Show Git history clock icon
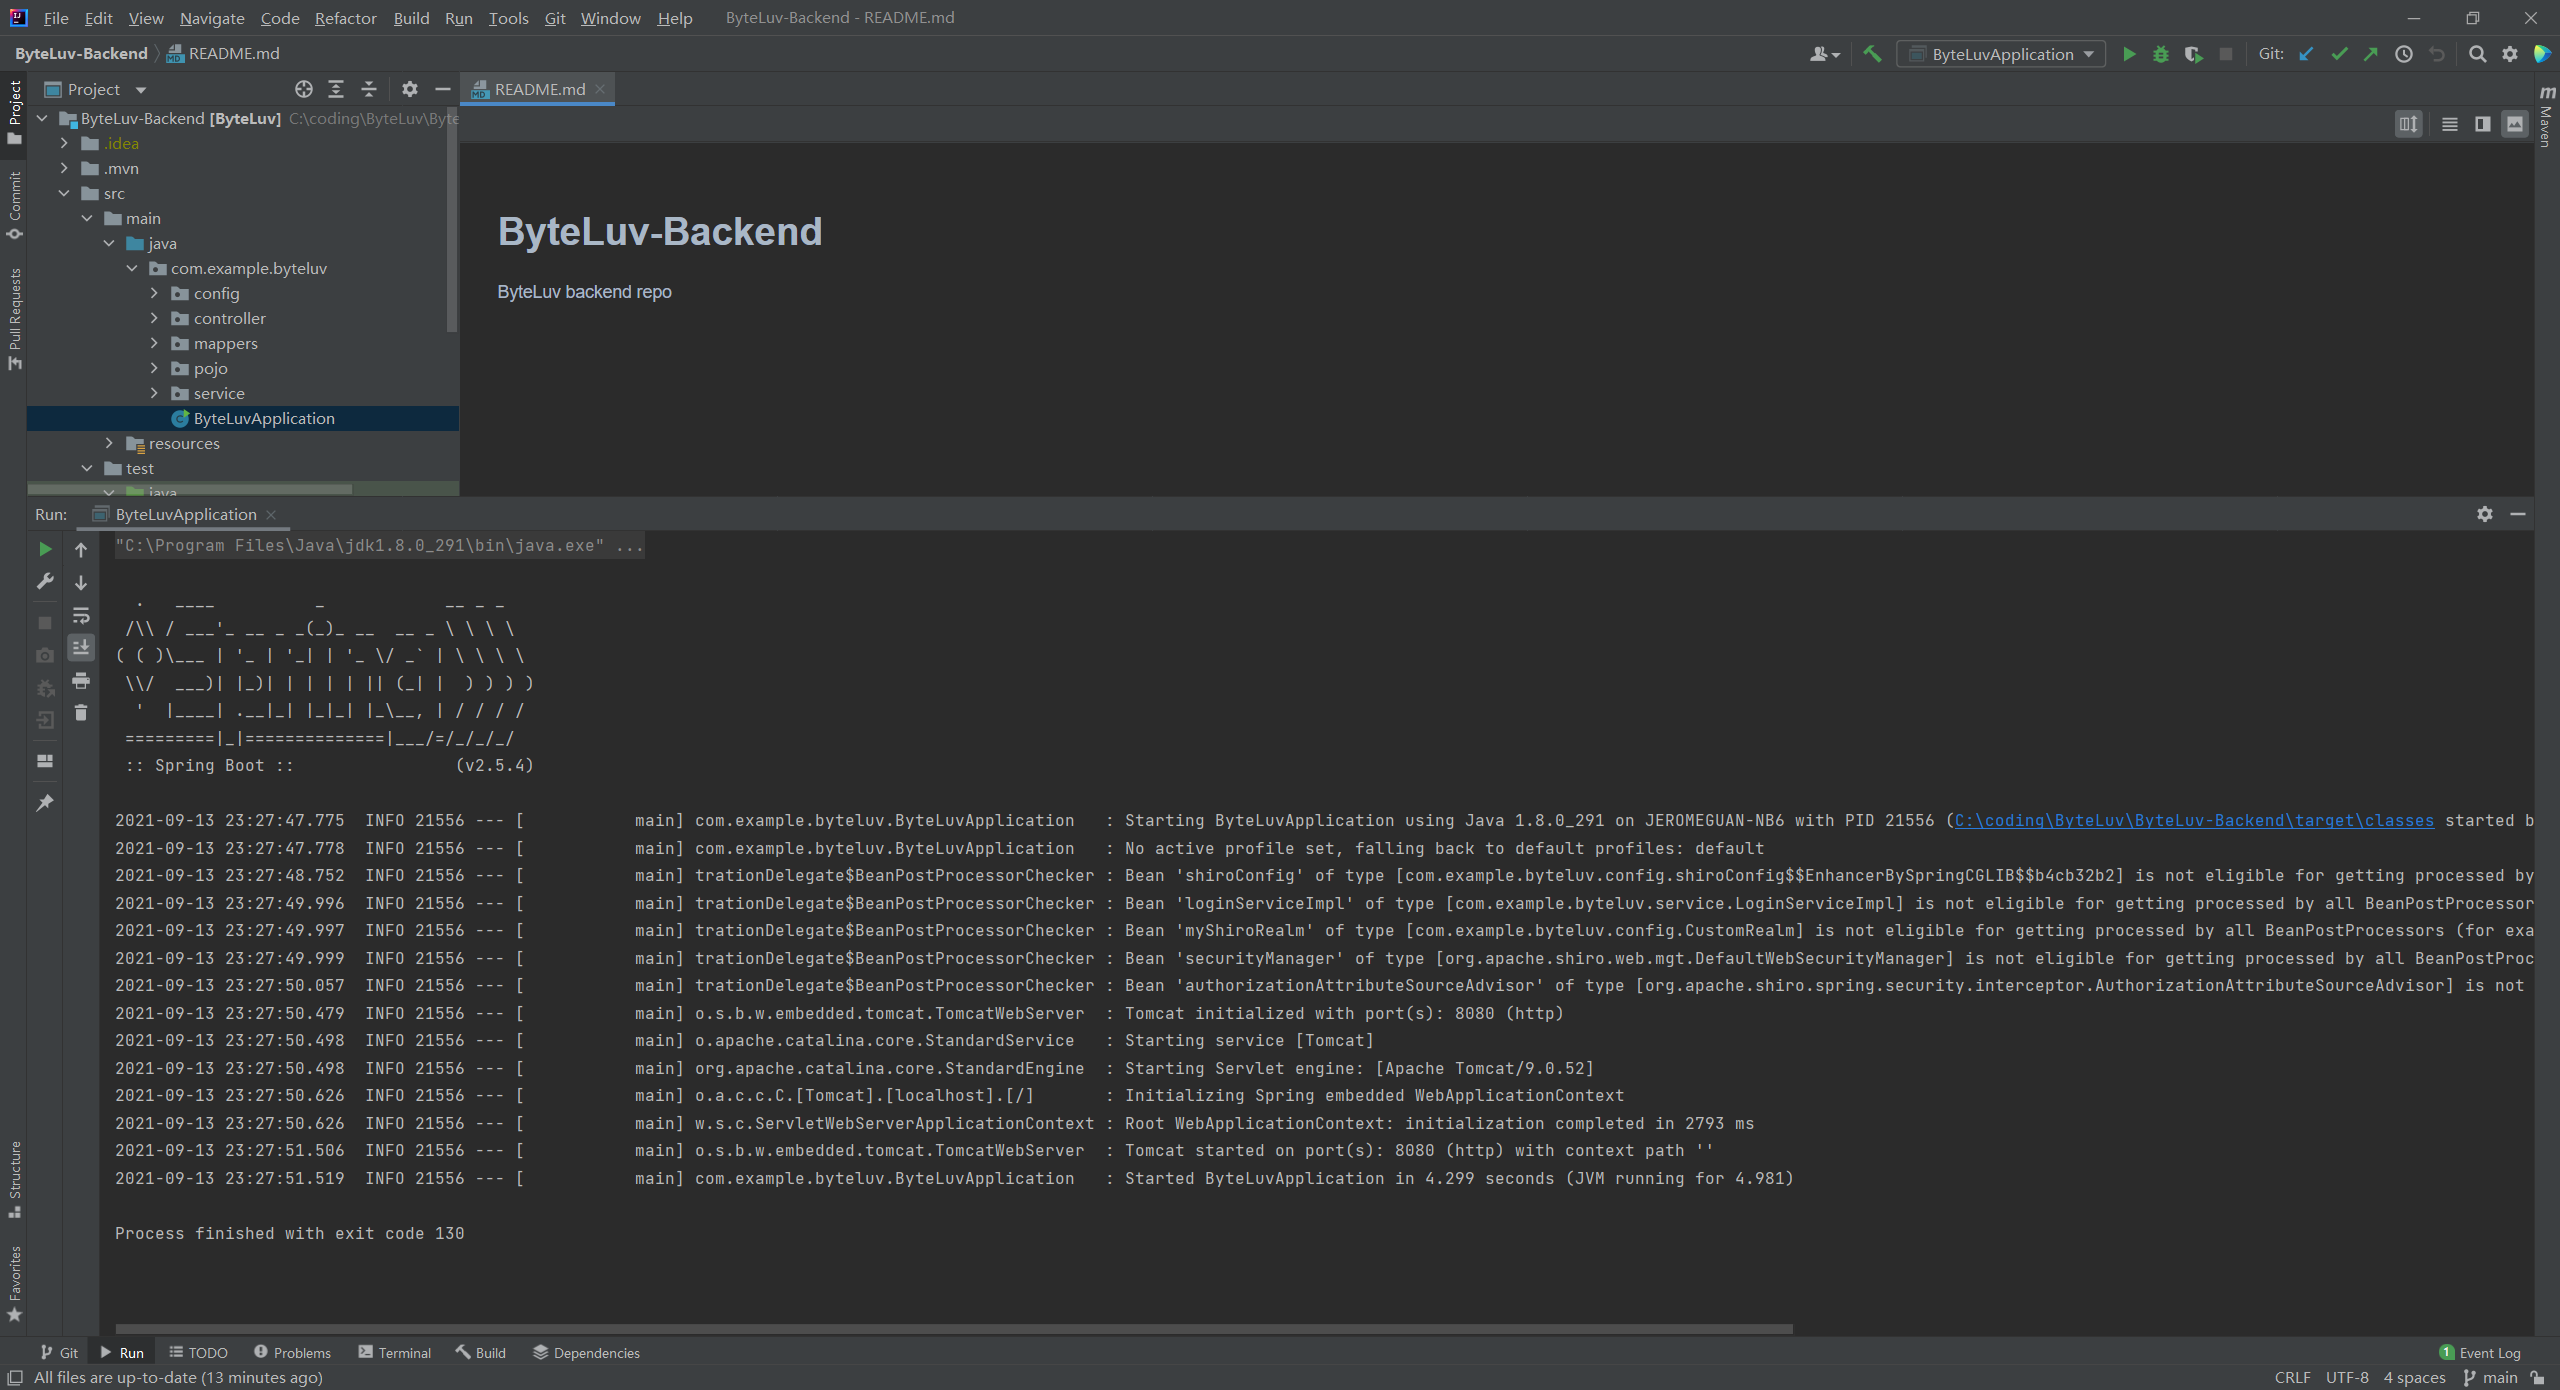Viewport: 2560px width, 1390px height. tap(2404, 54)
